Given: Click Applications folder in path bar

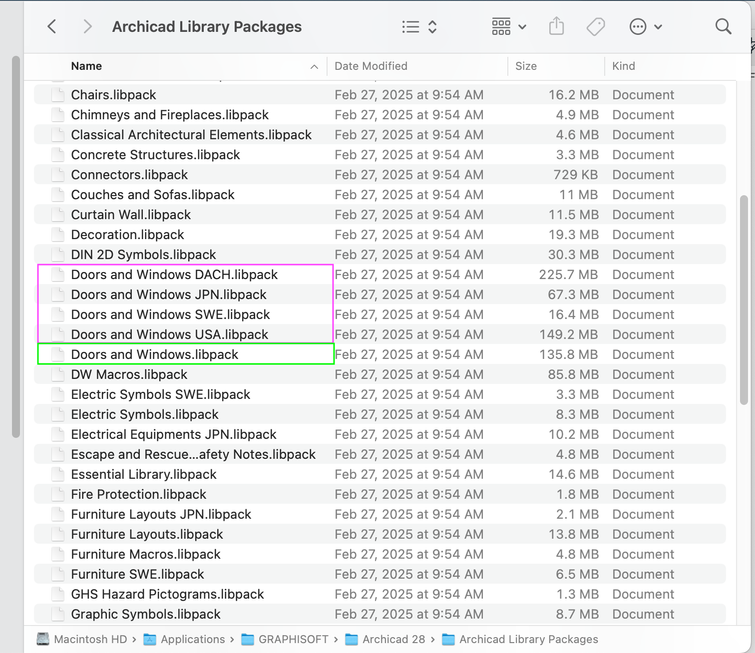Looking at the screenshot, I should pyautogui.click(x=184, y=639).
